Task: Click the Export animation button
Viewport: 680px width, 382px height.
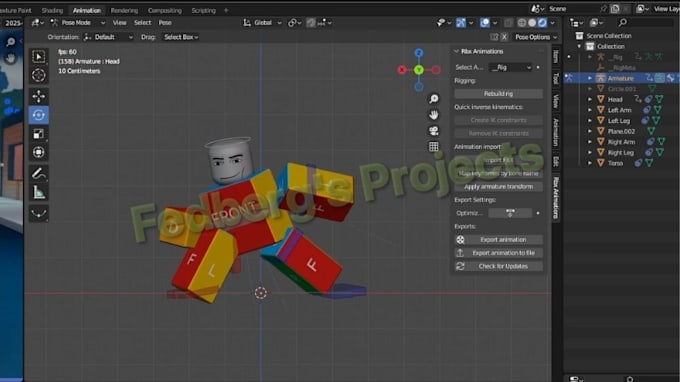Action: 498,239
